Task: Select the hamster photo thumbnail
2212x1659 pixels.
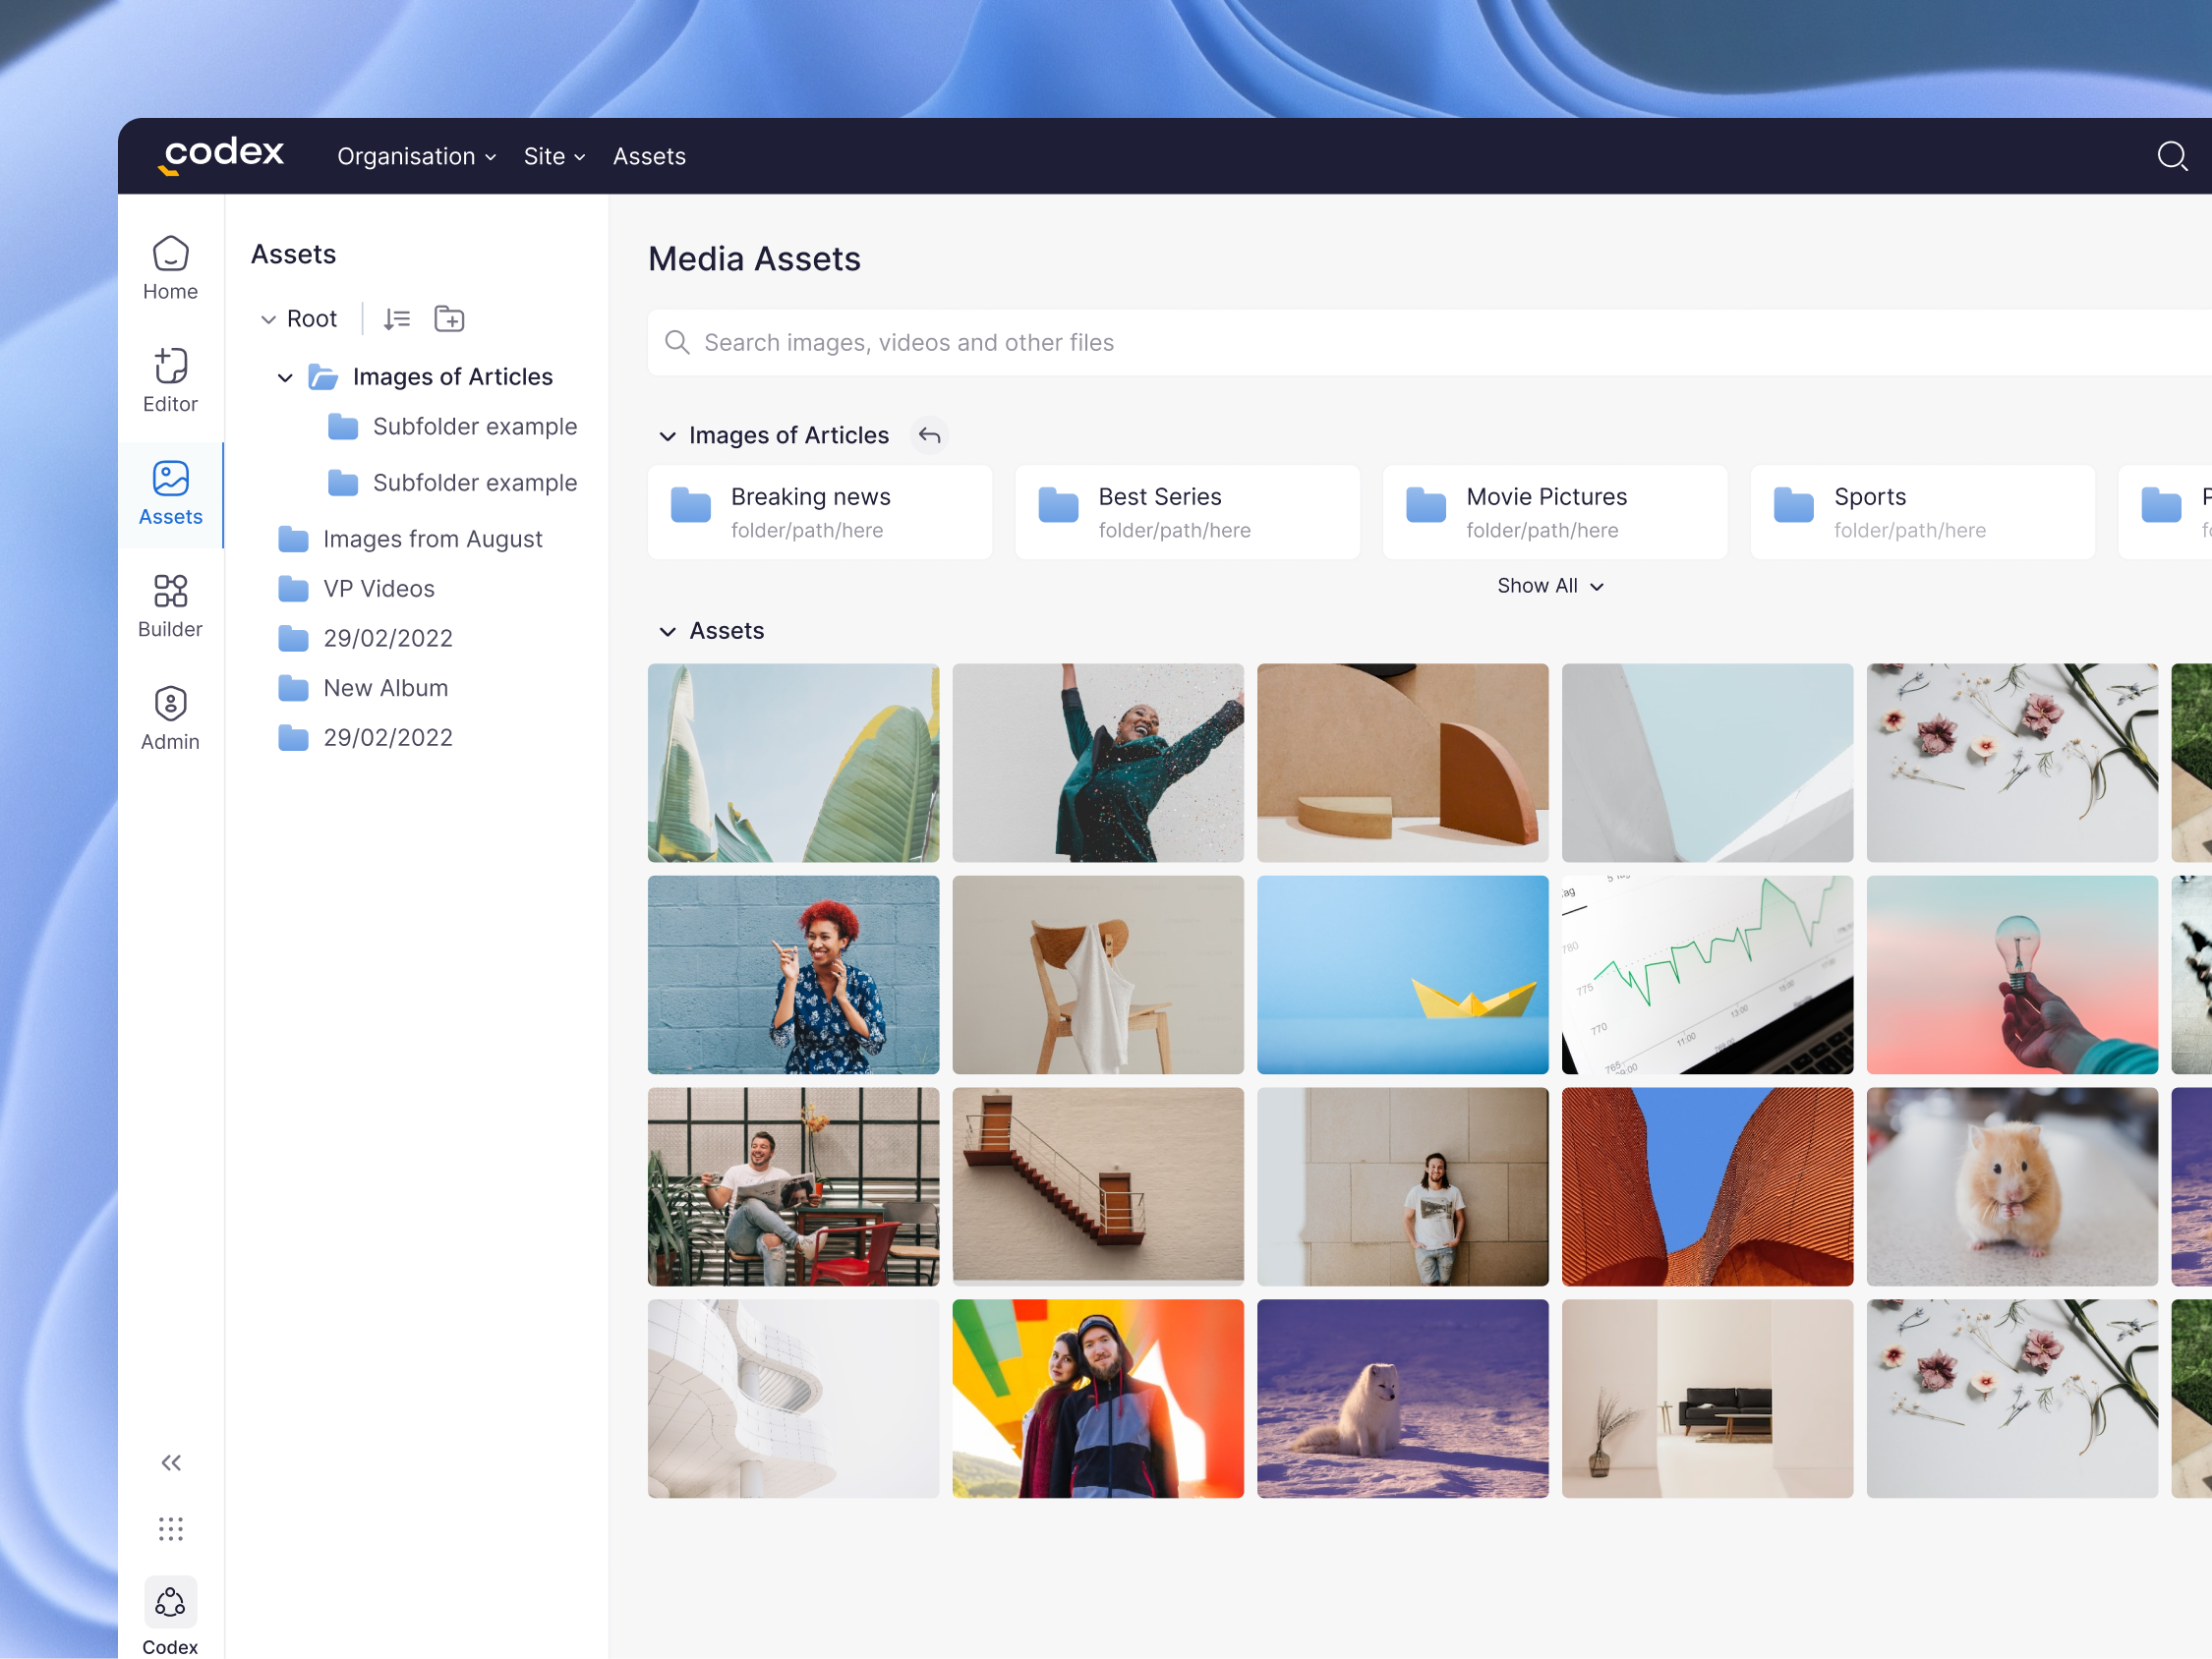Action: pyautogui.click(x=2011, y=1188)
